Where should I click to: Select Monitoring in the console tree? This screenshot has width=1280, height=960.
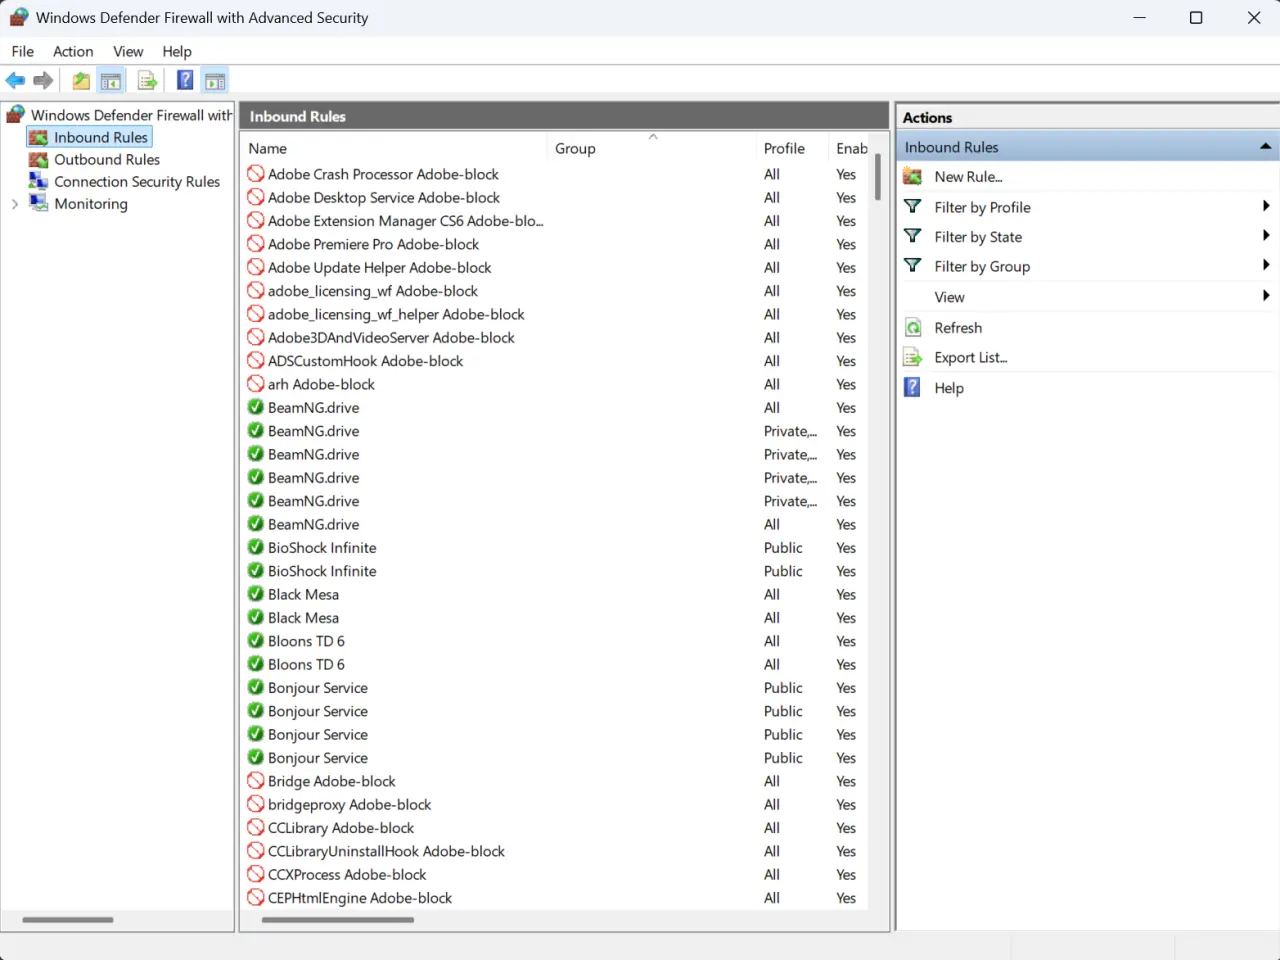91,204
